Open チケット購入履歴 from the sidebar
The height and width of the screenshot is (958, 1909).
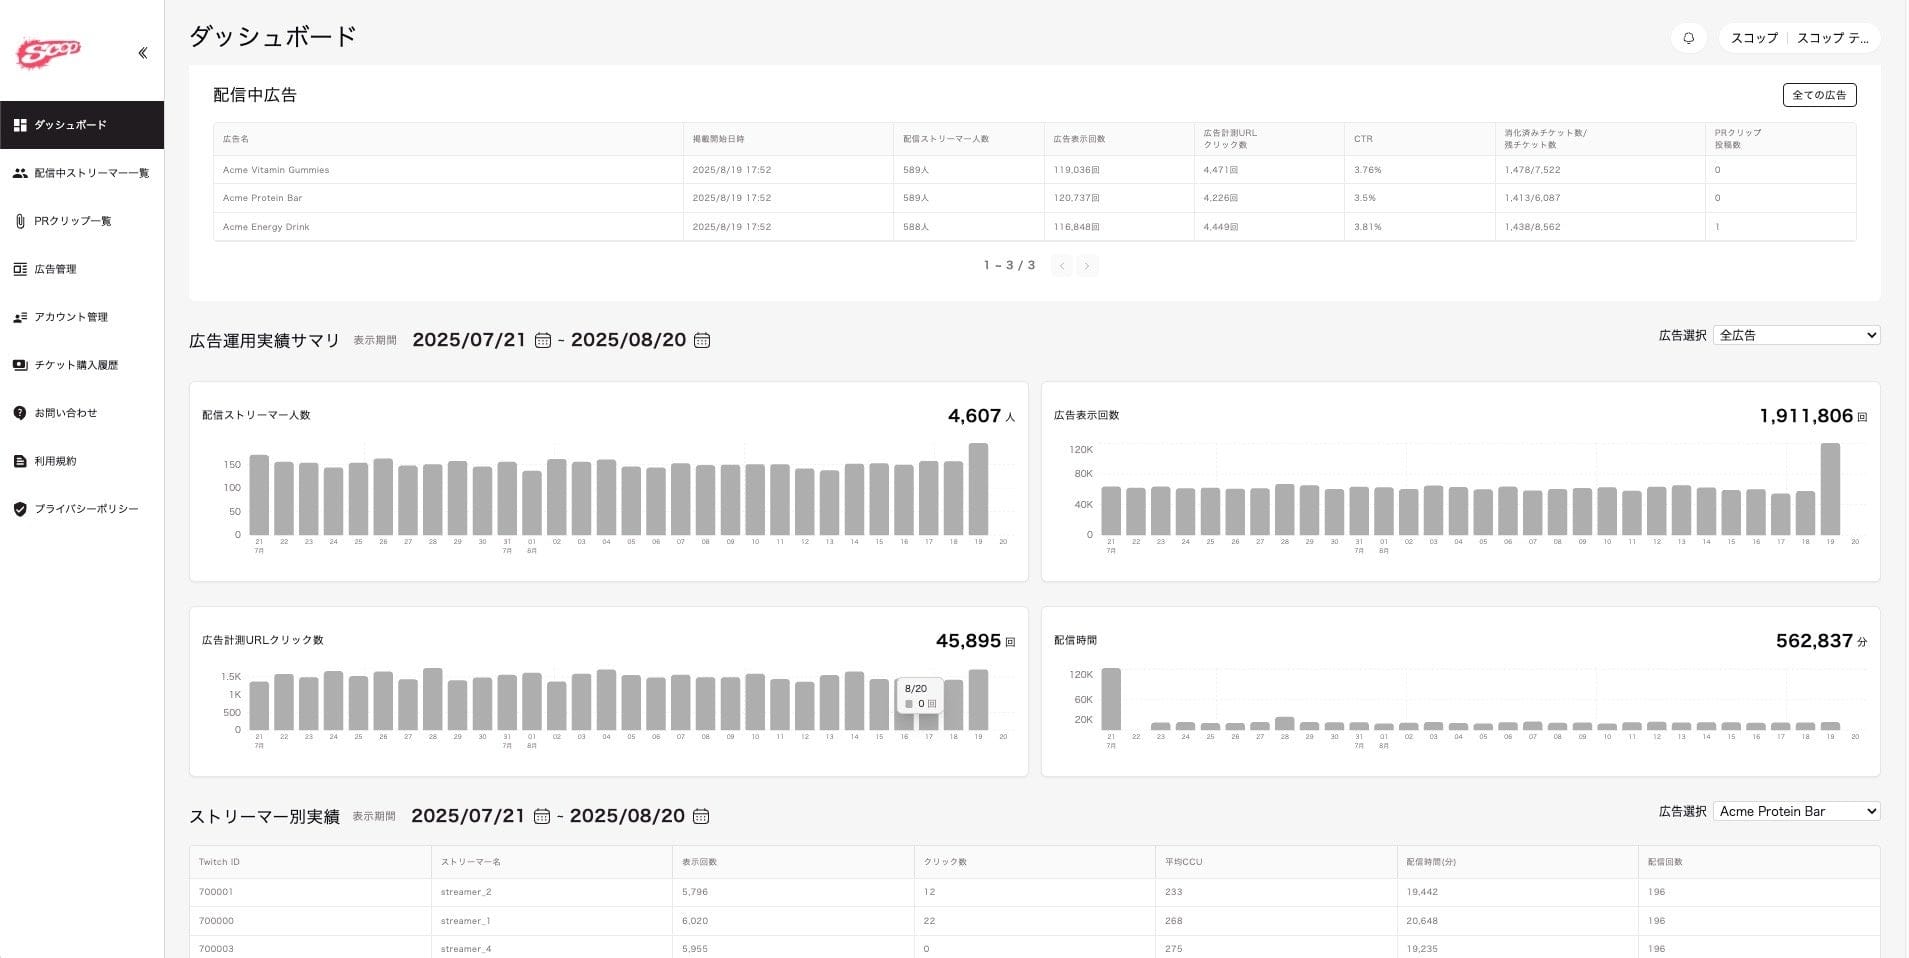[76, 365]
